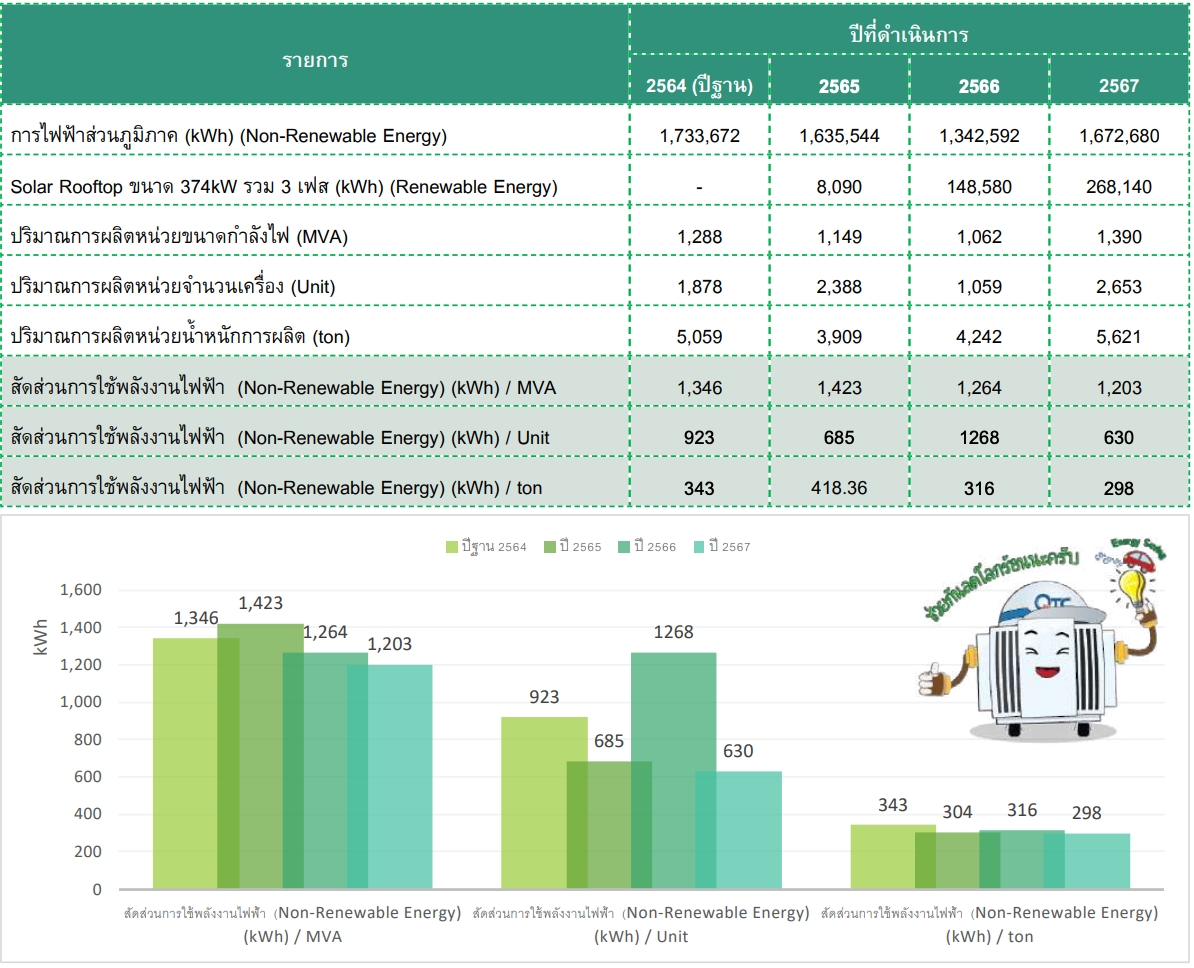Click the ปีที่ดำเนินการ header cell

click(x=908, y=35)
